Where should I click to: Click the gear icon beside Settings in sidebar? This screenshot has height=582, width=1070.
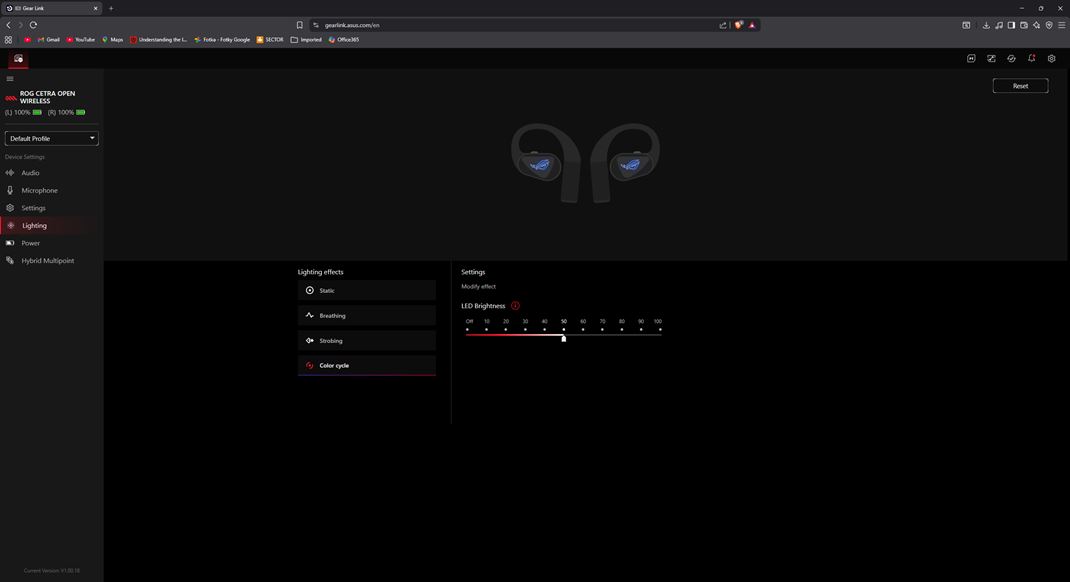10,208
